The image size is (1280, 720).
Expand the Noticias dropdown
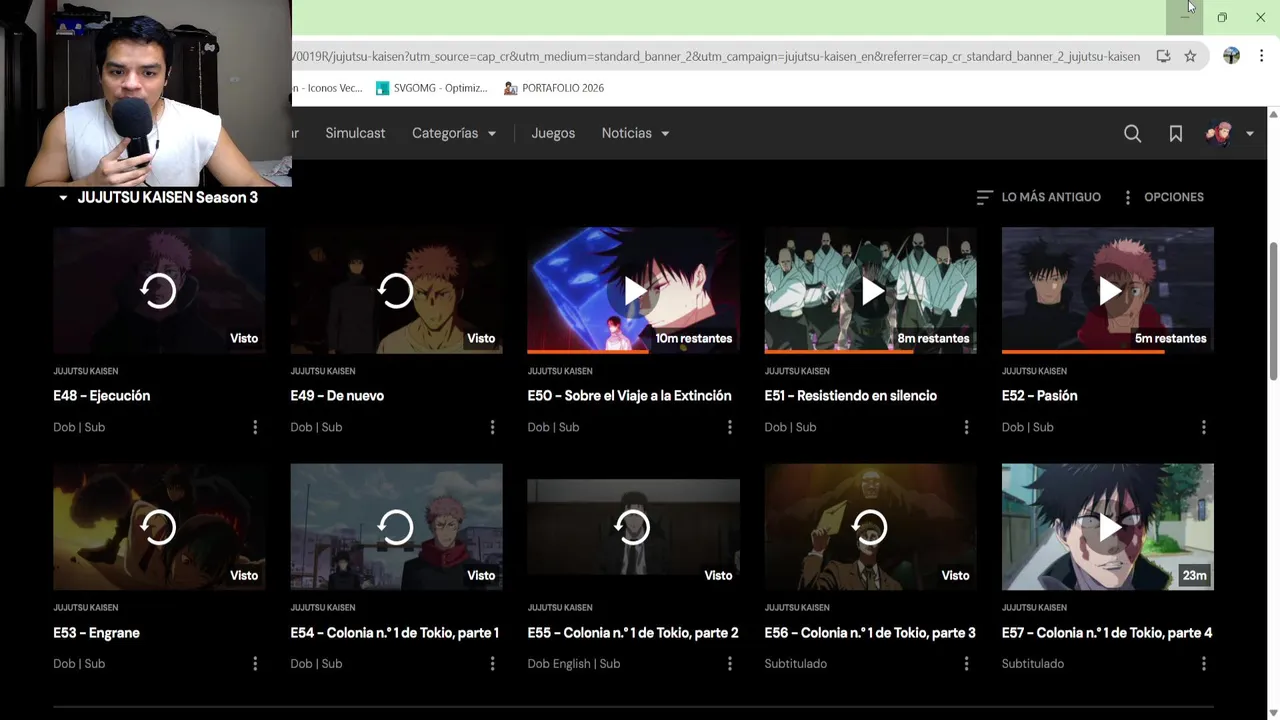pyautogui.click(x=635, y=133)
